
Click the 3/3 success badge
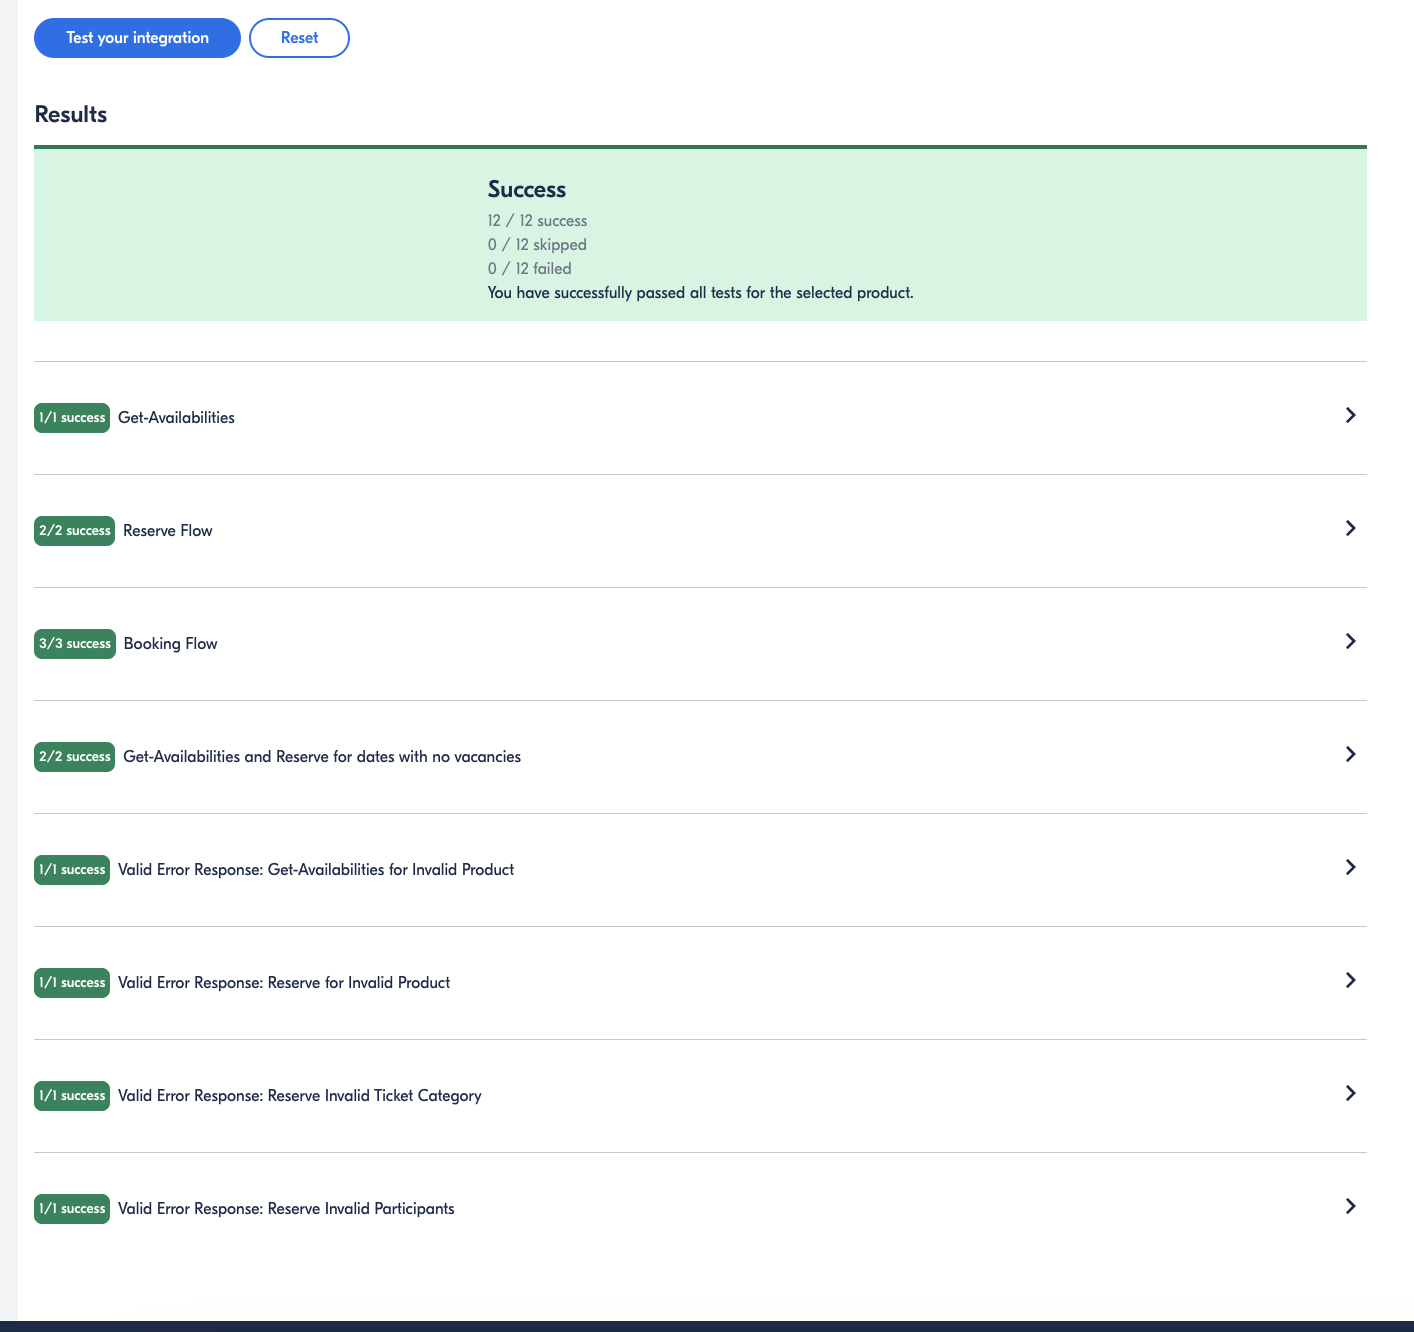(75, 644)
